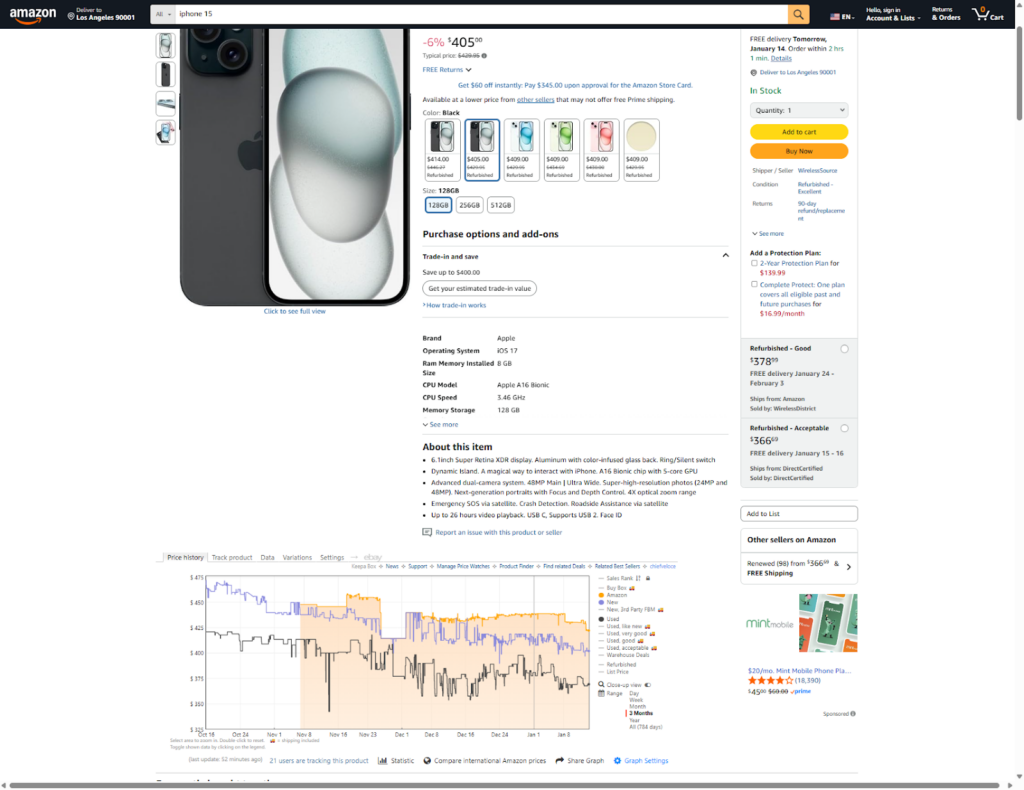
Task: Select the Refurbished - Good offer radio button
Action: [x=845, y=349]
